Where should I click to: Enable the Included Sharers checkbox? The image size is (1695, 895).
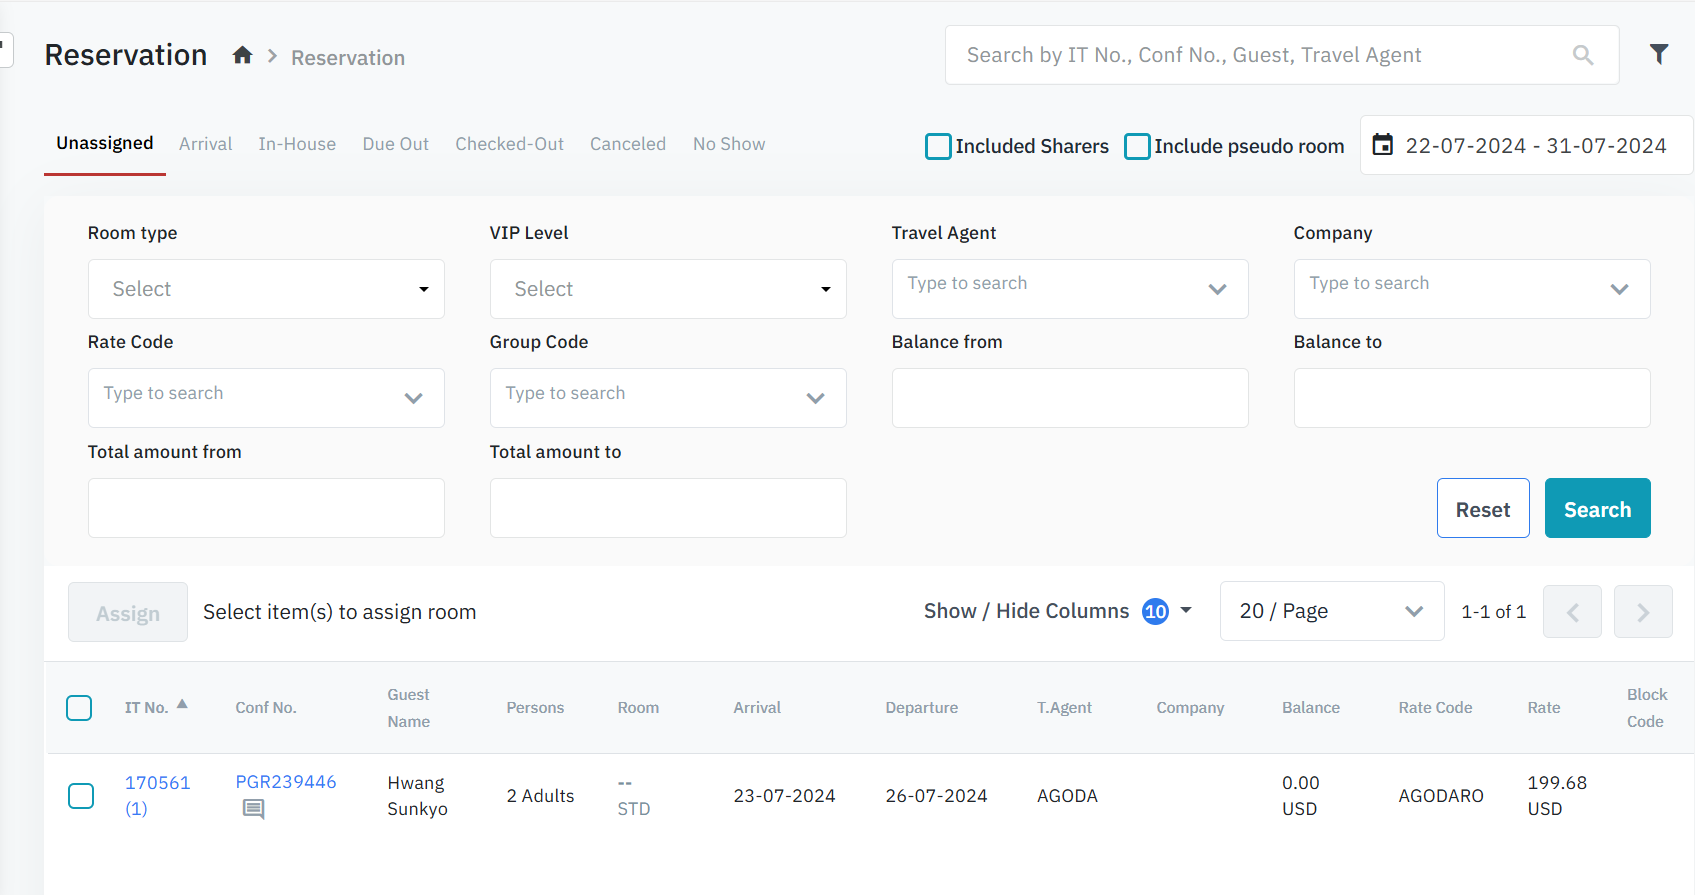[938, 146]
